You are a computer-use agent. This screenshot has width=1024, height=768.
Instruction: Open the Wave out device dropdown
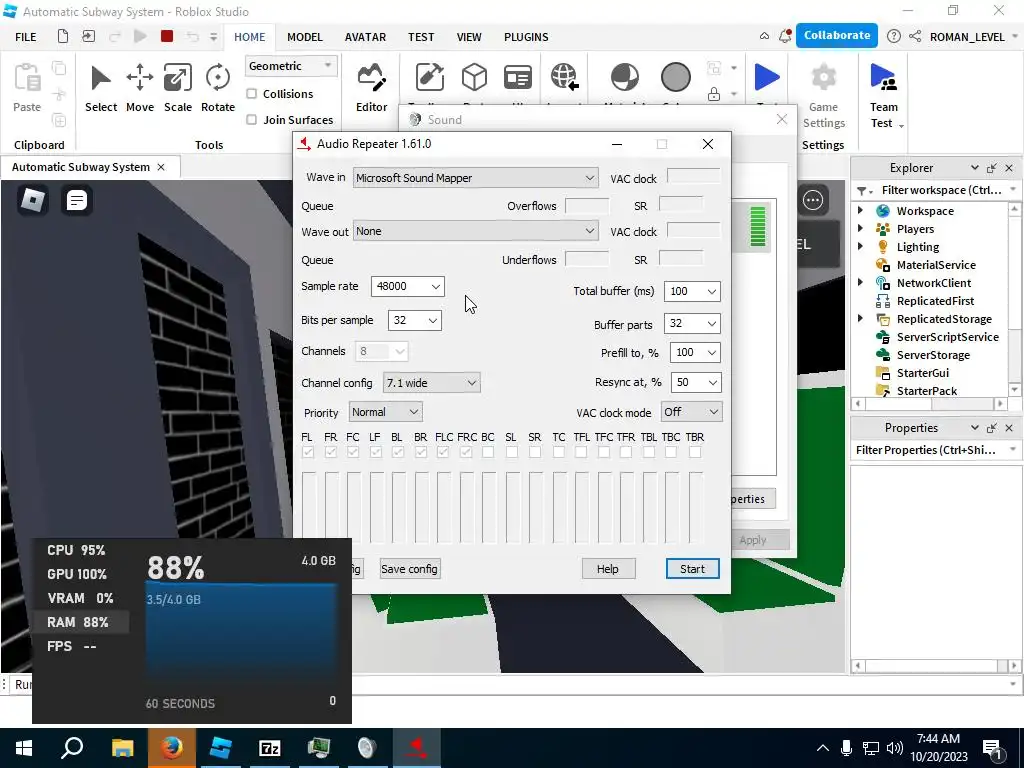[475, 231]
